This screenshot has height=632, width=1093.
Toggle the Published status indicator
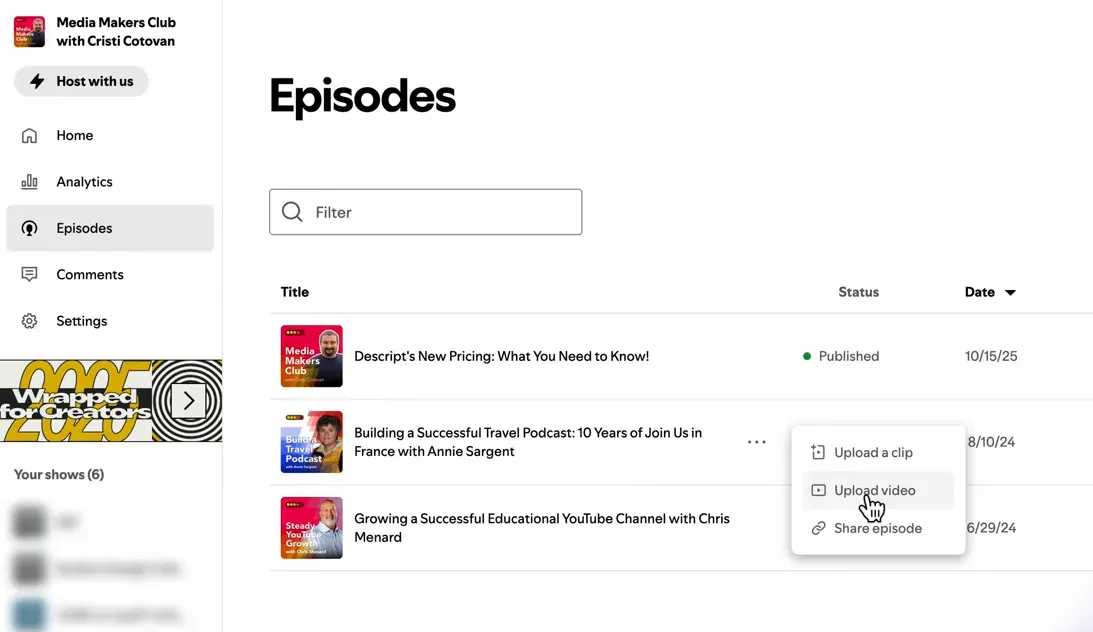click(807, 356)
